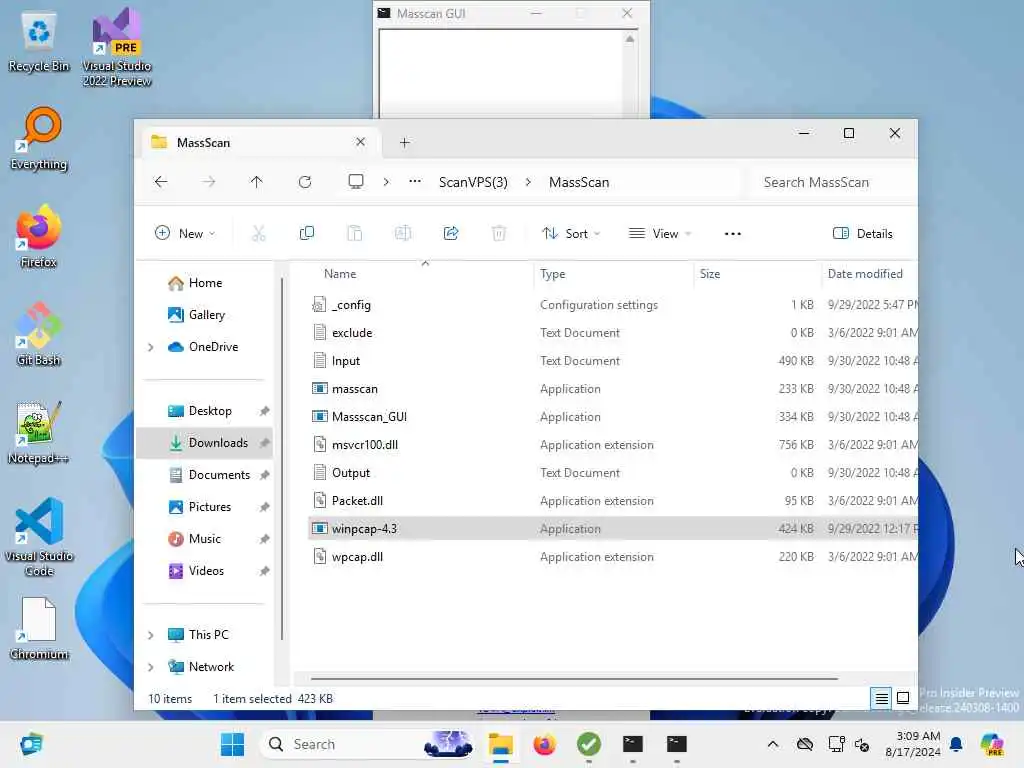
Task: Click the Windows Start button
Action: click(232, 744)
